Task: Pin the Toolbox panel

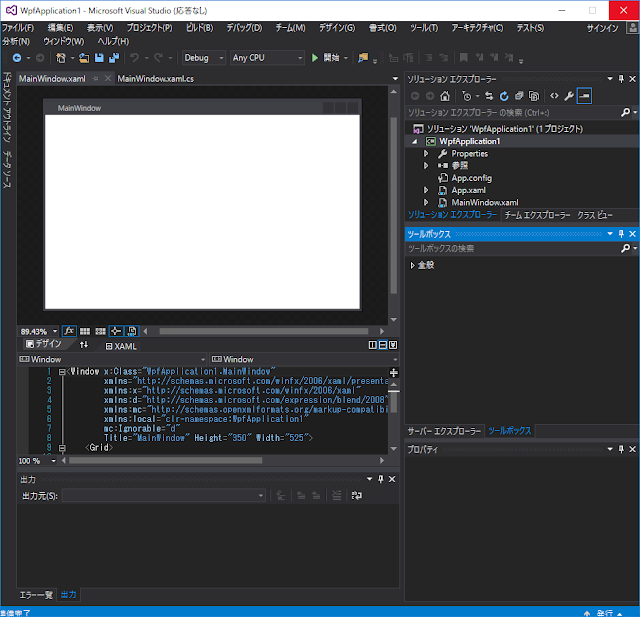Action: pos(621,234)
